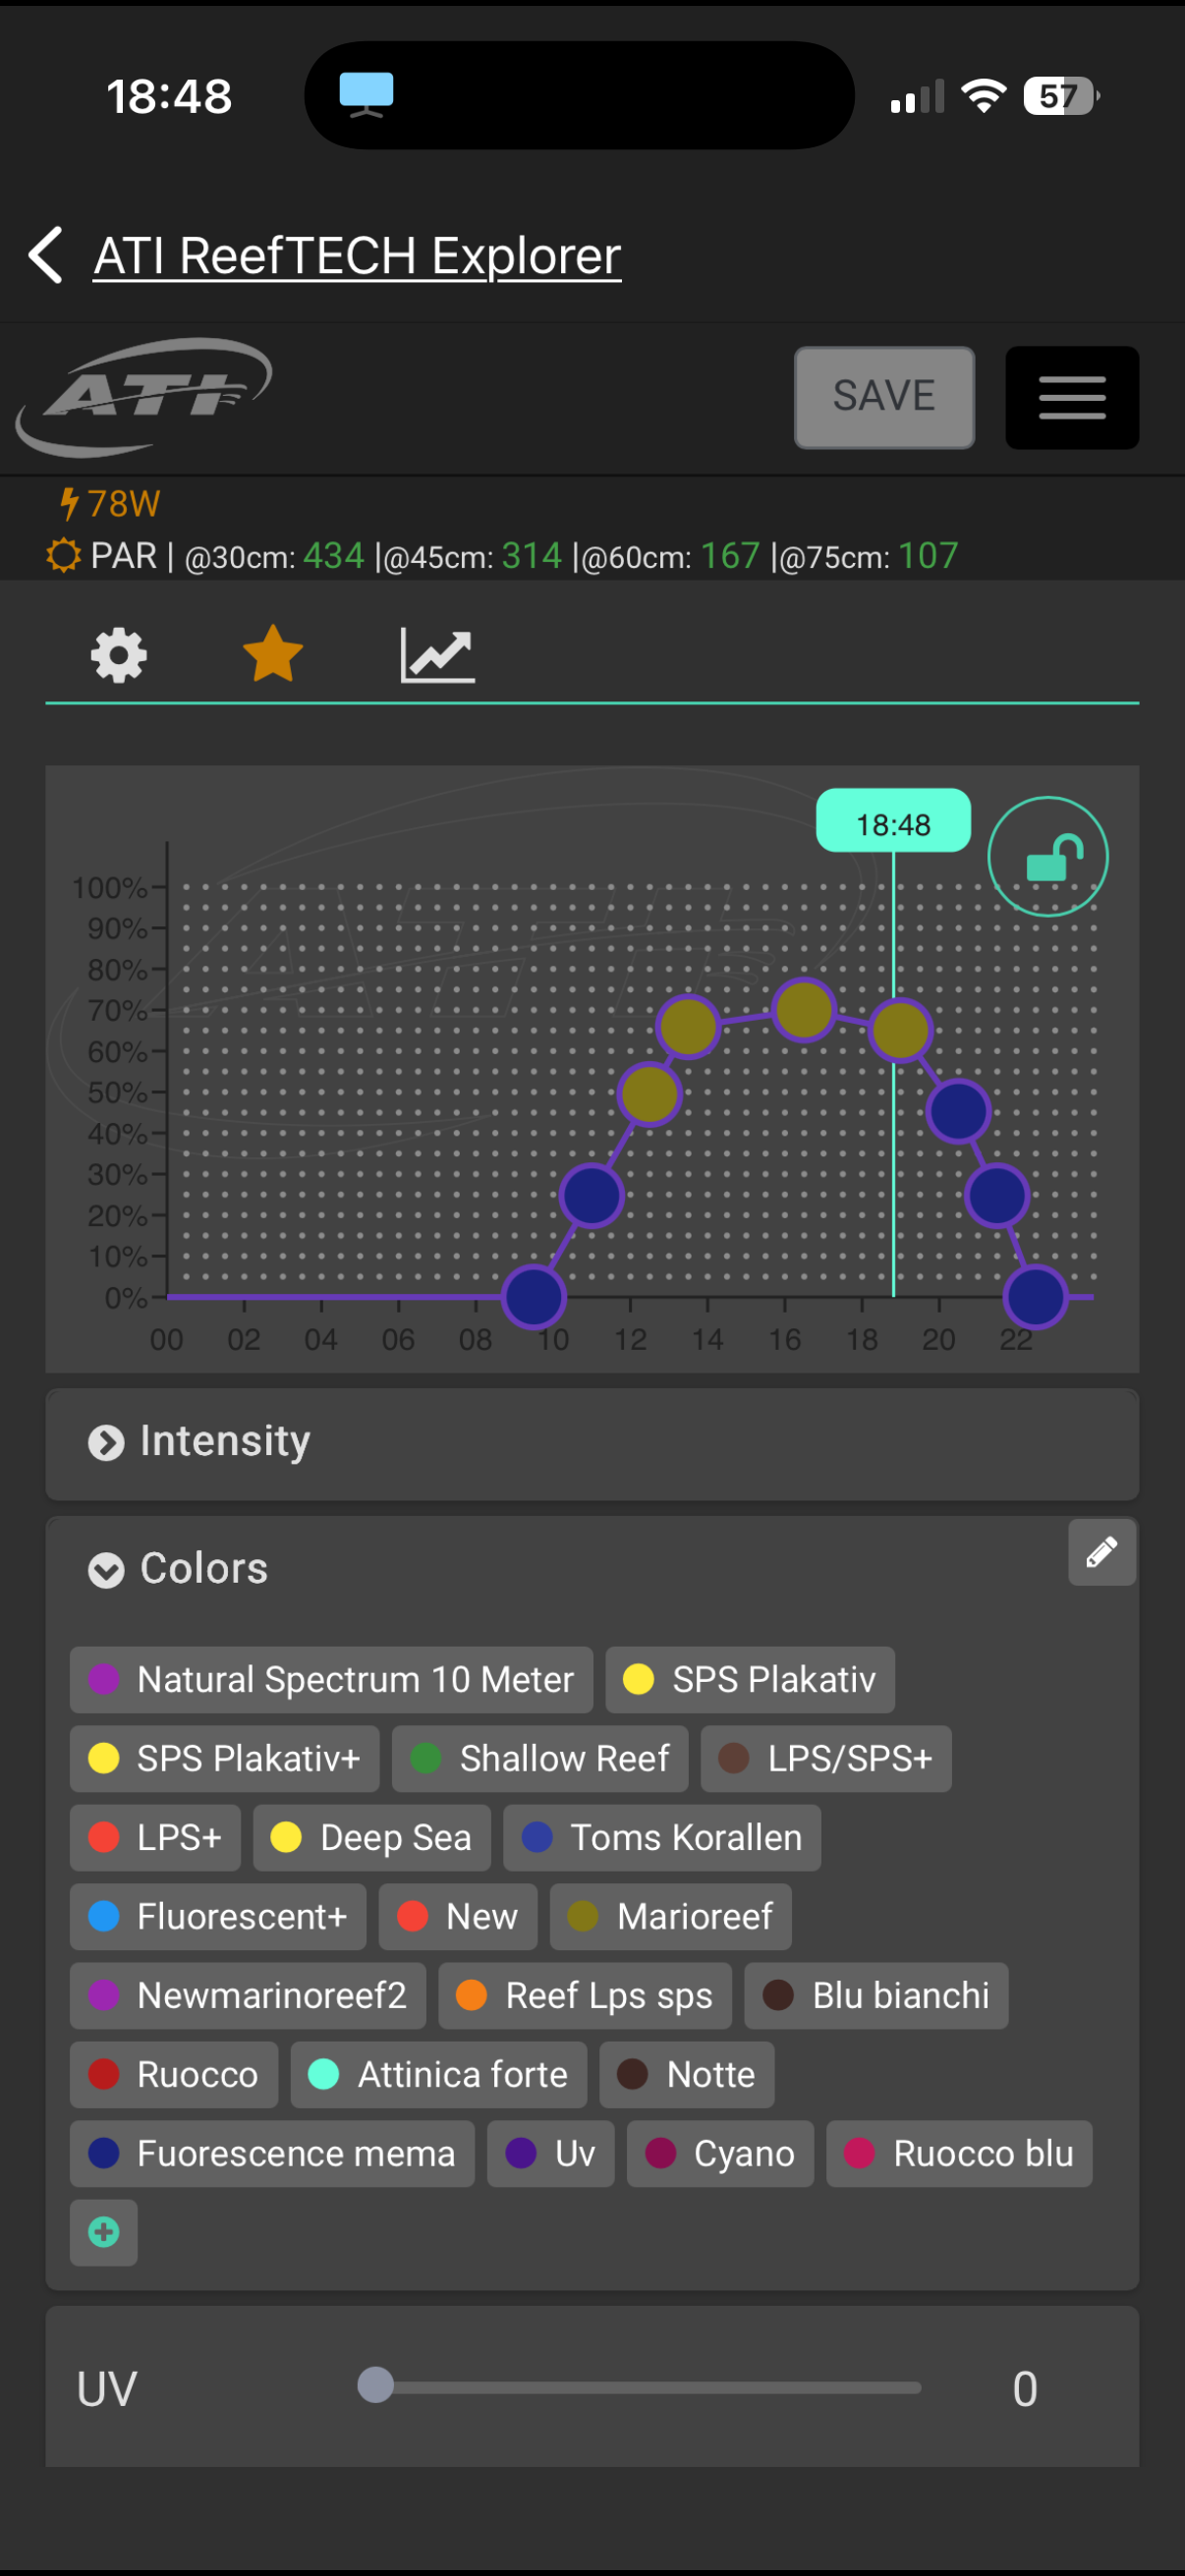Toggle the unlock padlock on chart

(1048, 856)
